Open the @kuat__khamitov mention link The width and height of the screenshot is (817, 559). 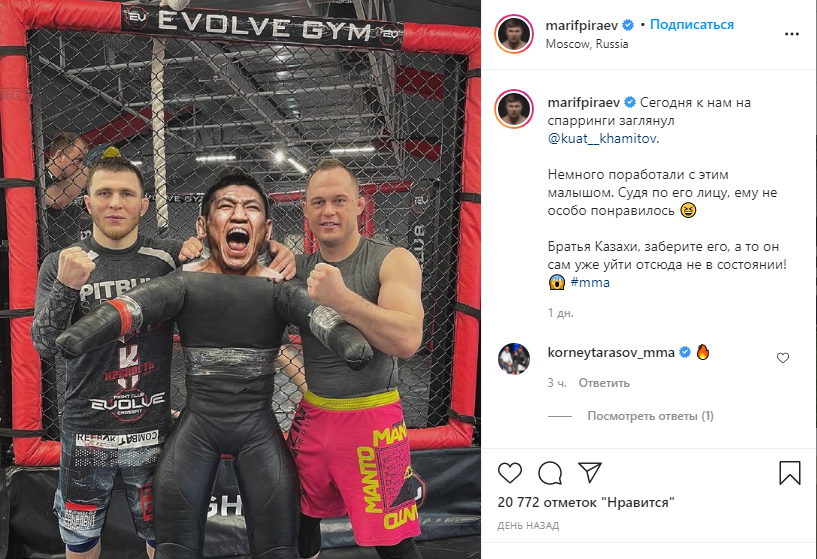point(602,139)
